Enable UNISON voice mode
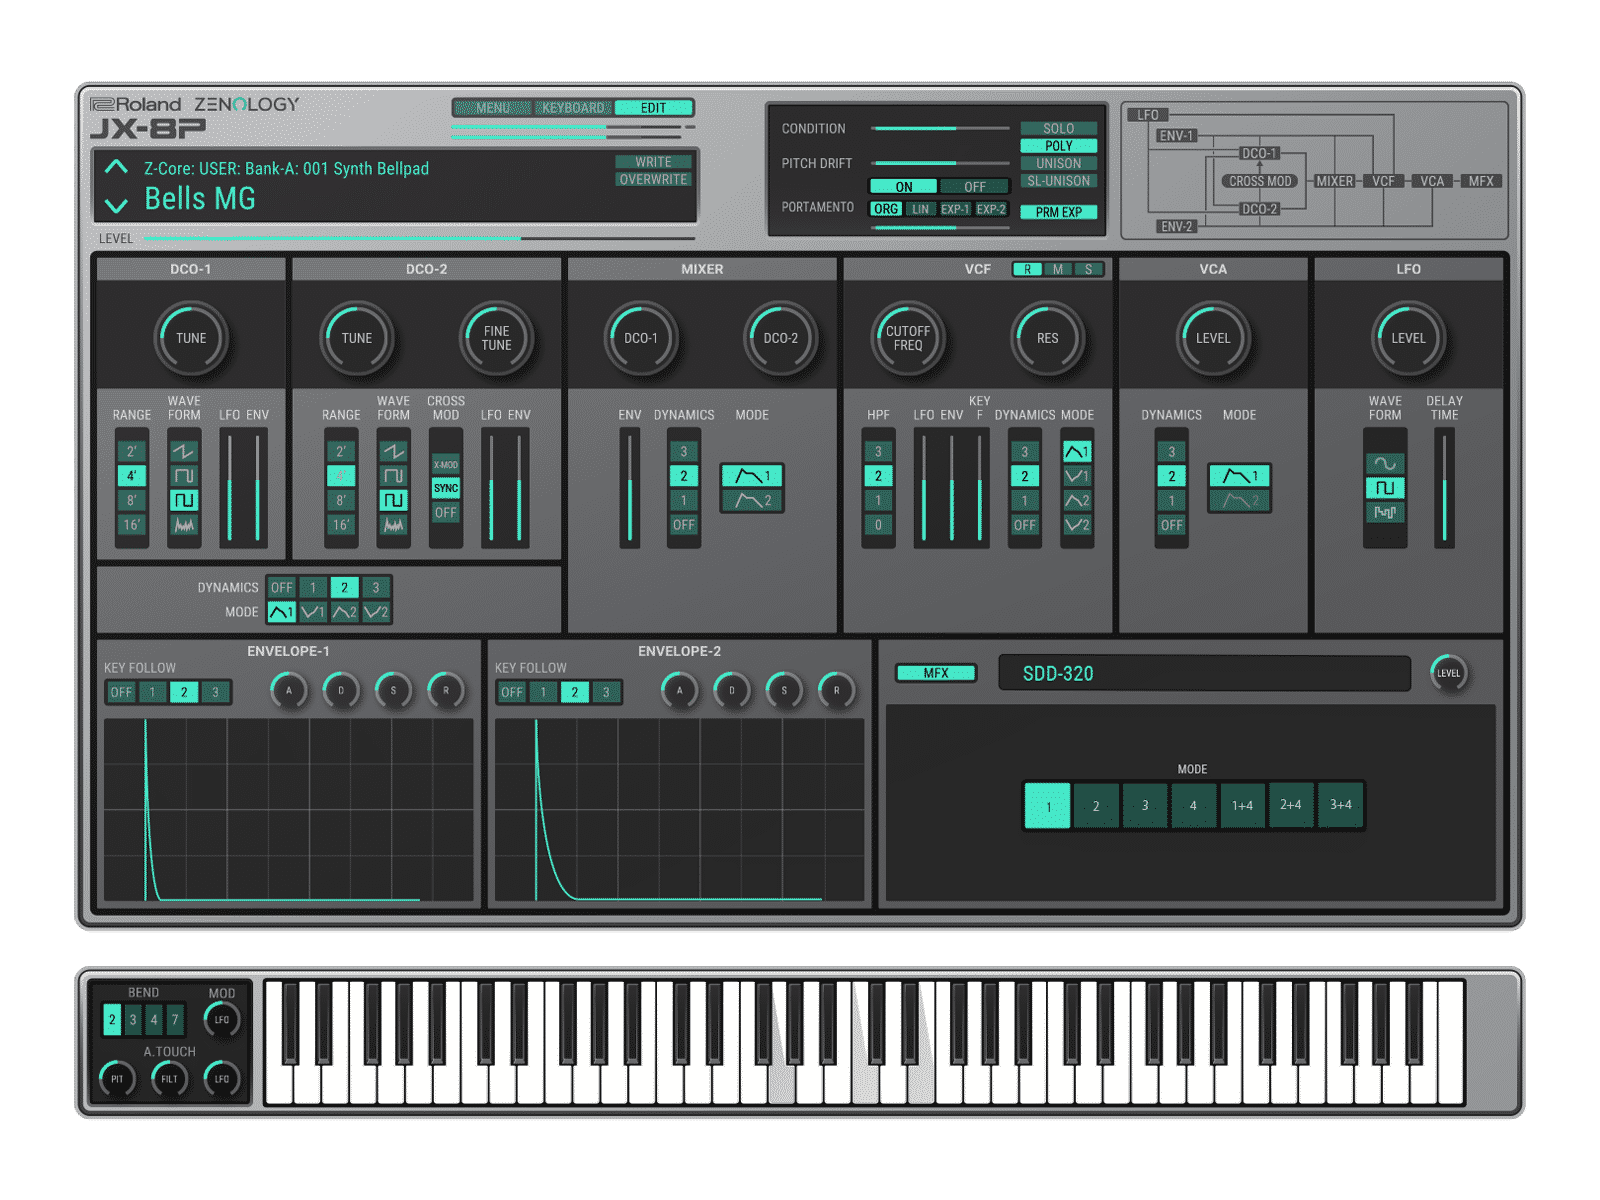 (1058, 164)
